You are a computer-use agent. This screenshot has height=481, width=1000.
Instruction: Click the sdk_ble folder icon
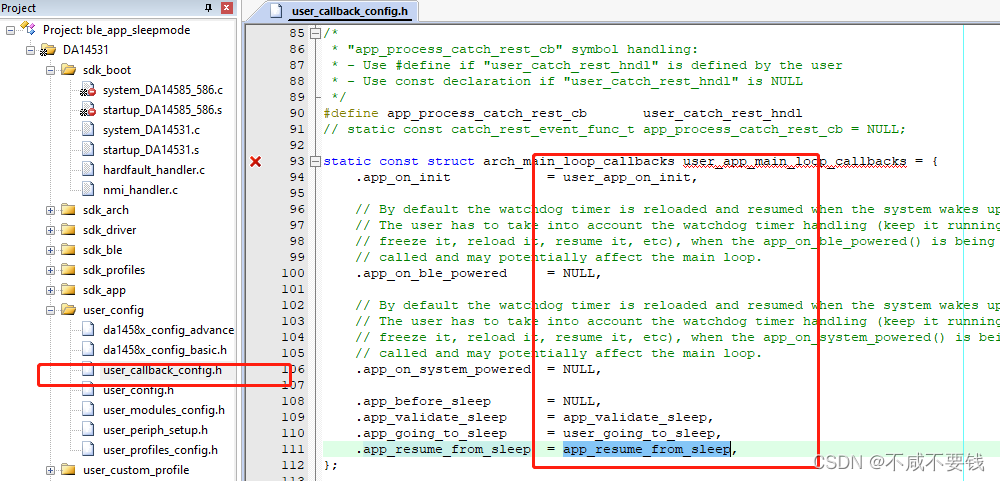68,250
